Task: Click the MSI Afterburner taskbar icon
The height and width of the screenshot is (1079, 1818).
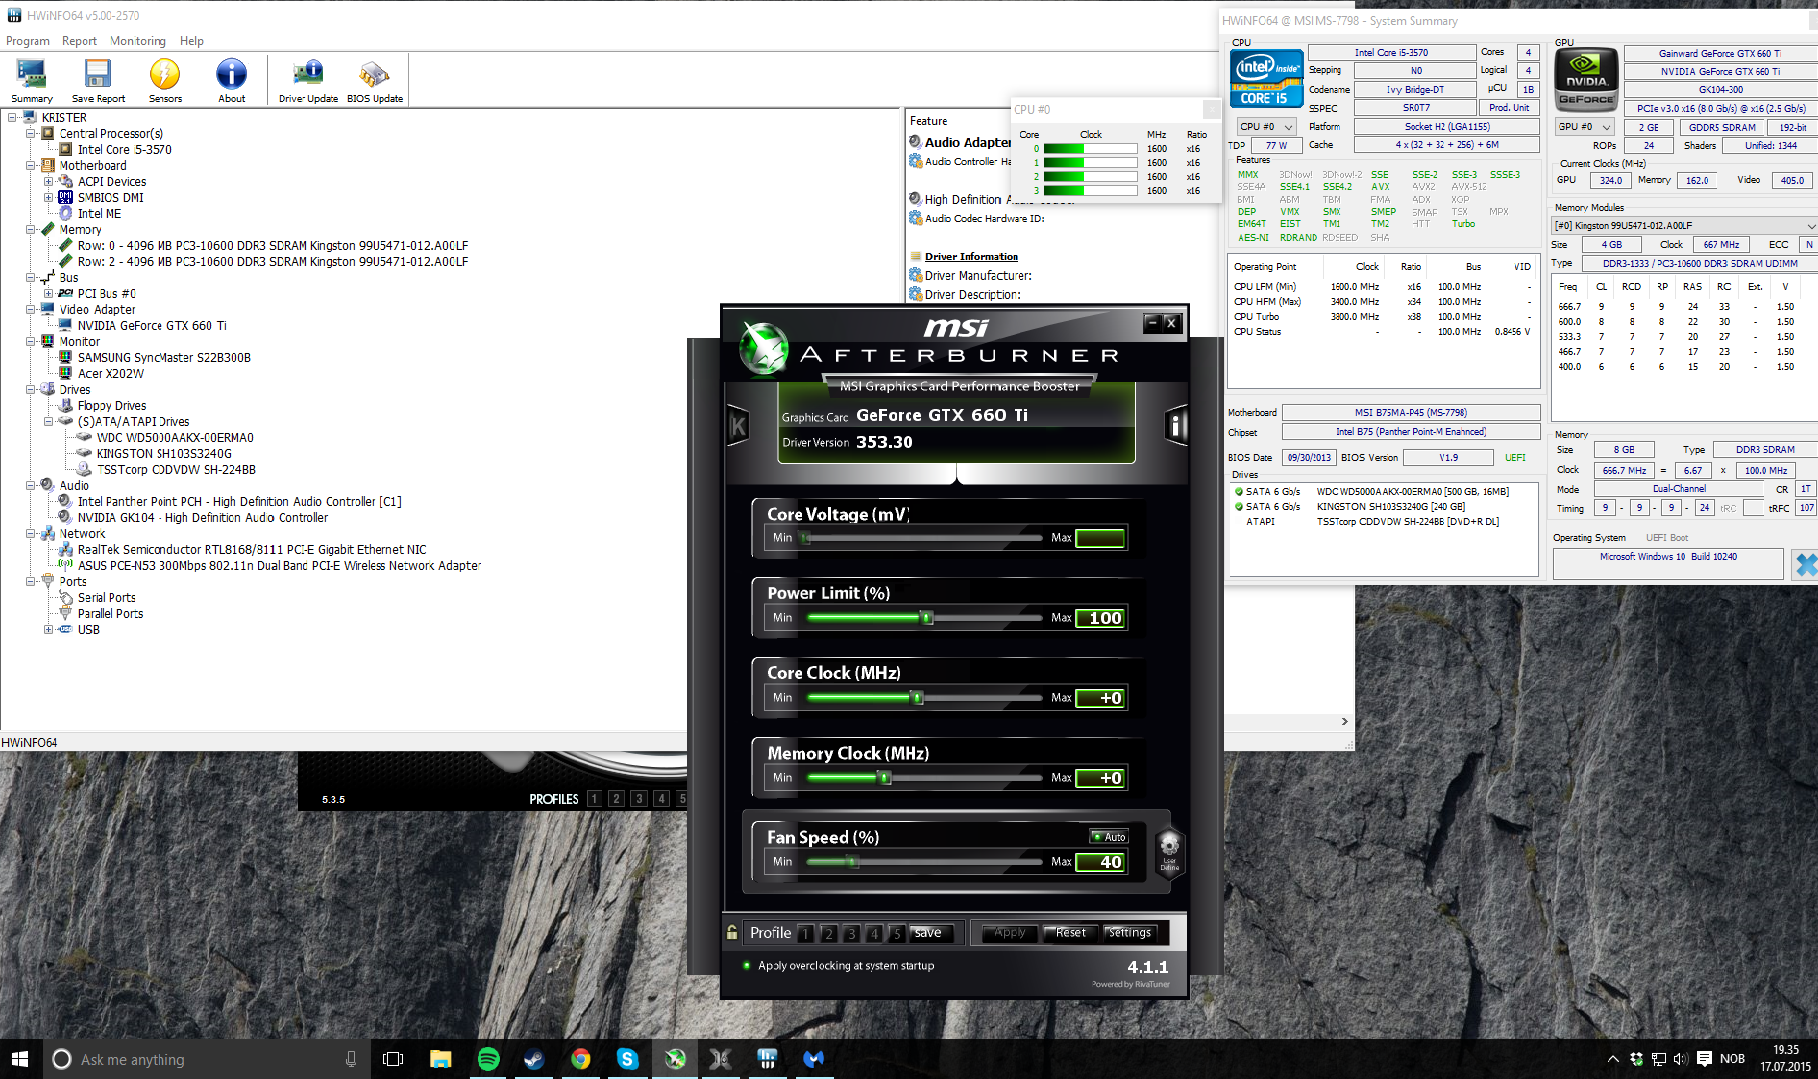Action: click(x=675, y=1059)
